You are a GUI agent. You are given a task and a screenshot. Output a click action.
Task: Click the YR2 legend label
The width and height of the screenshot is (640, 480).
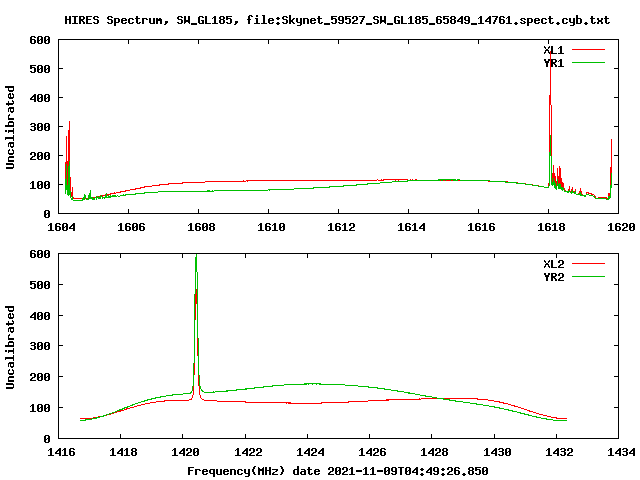(x=553, y=277)
